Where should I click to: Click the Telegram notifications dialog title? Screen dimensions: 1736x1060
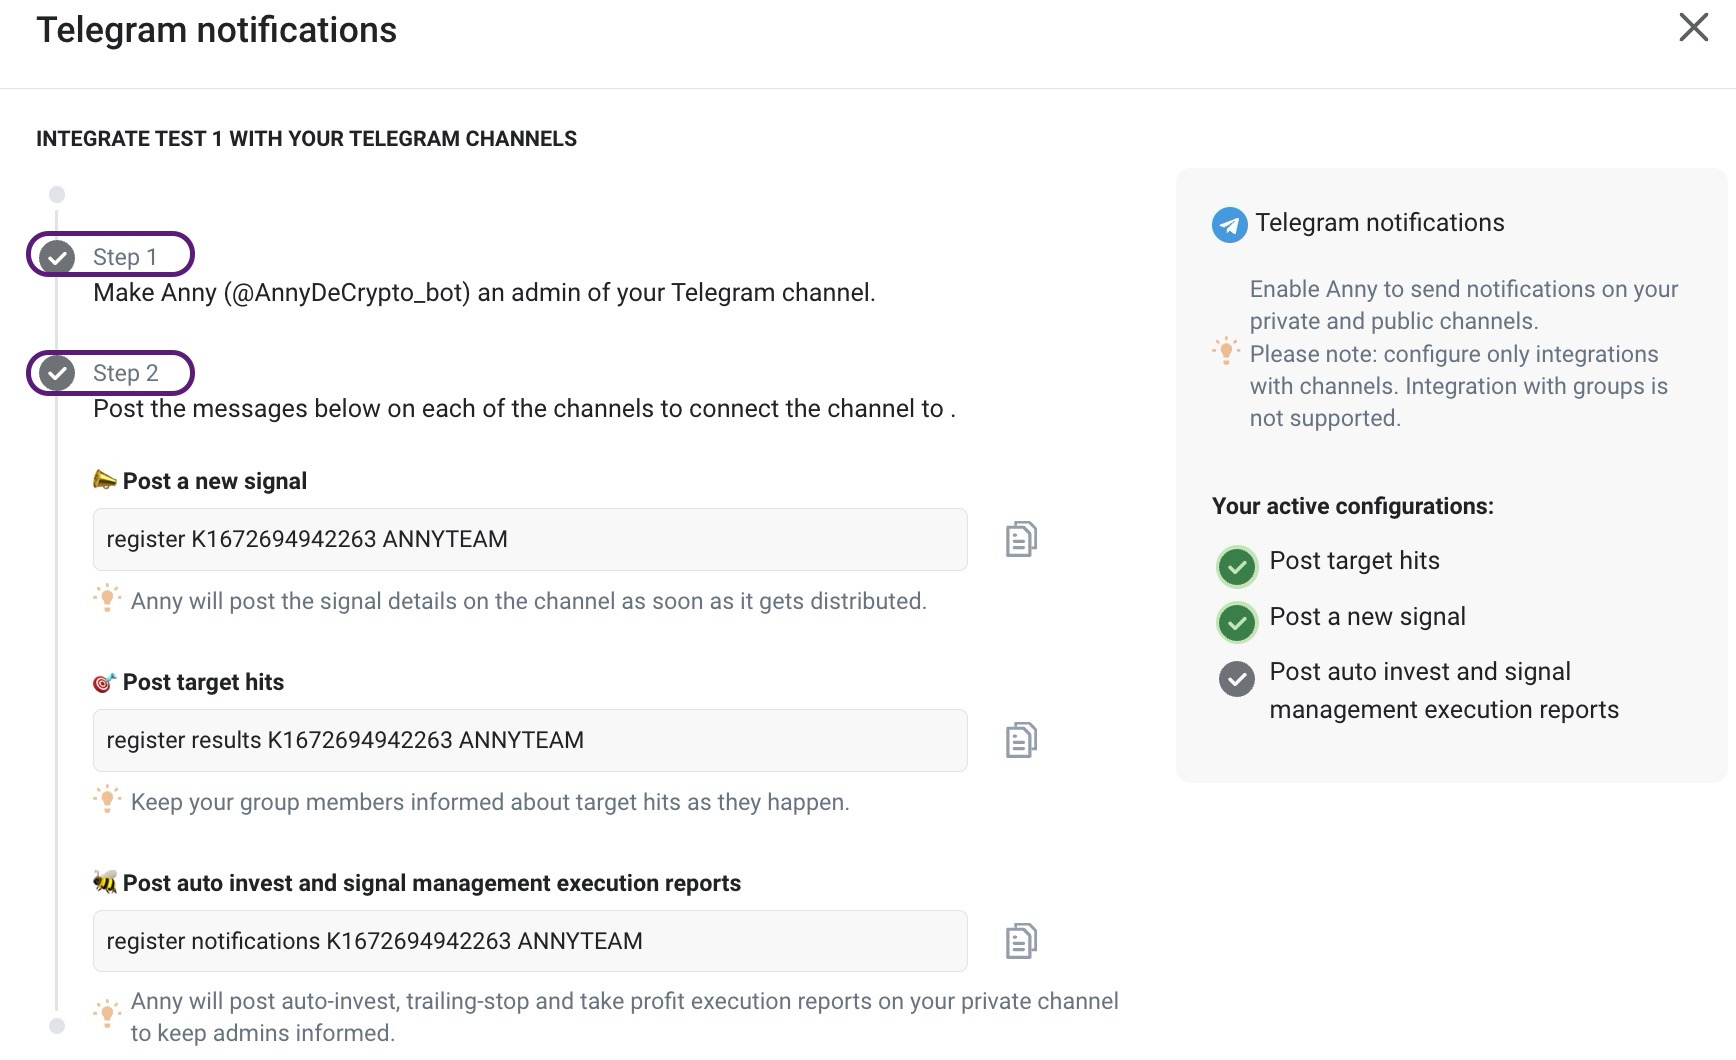(217, 29)
